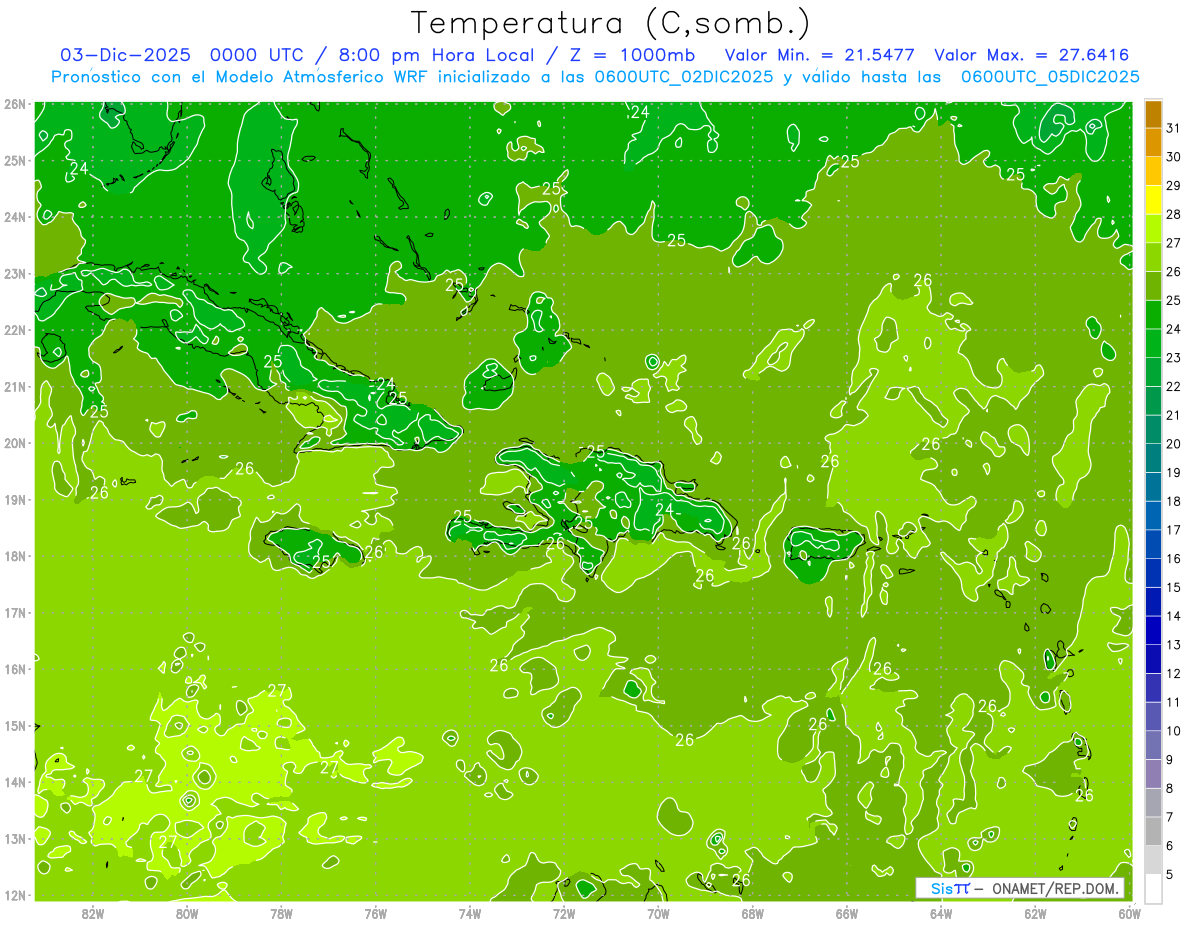Click the "18" label on the color scale

pos(1174,501)
